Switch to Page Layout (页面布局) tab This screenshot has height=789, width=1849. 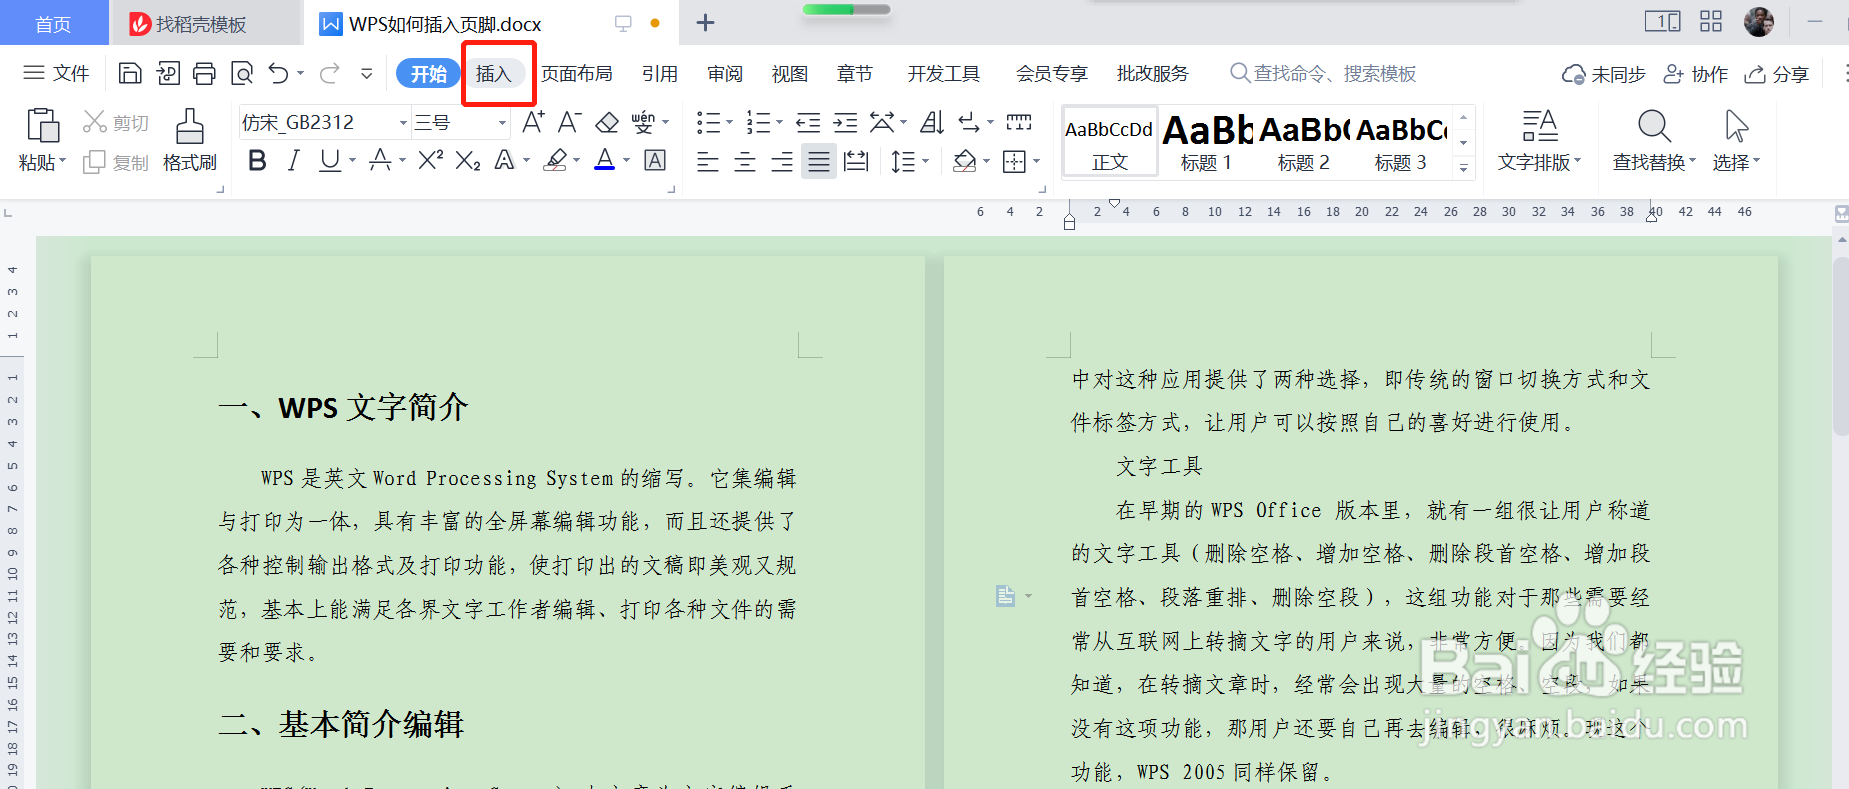[577, 73]
